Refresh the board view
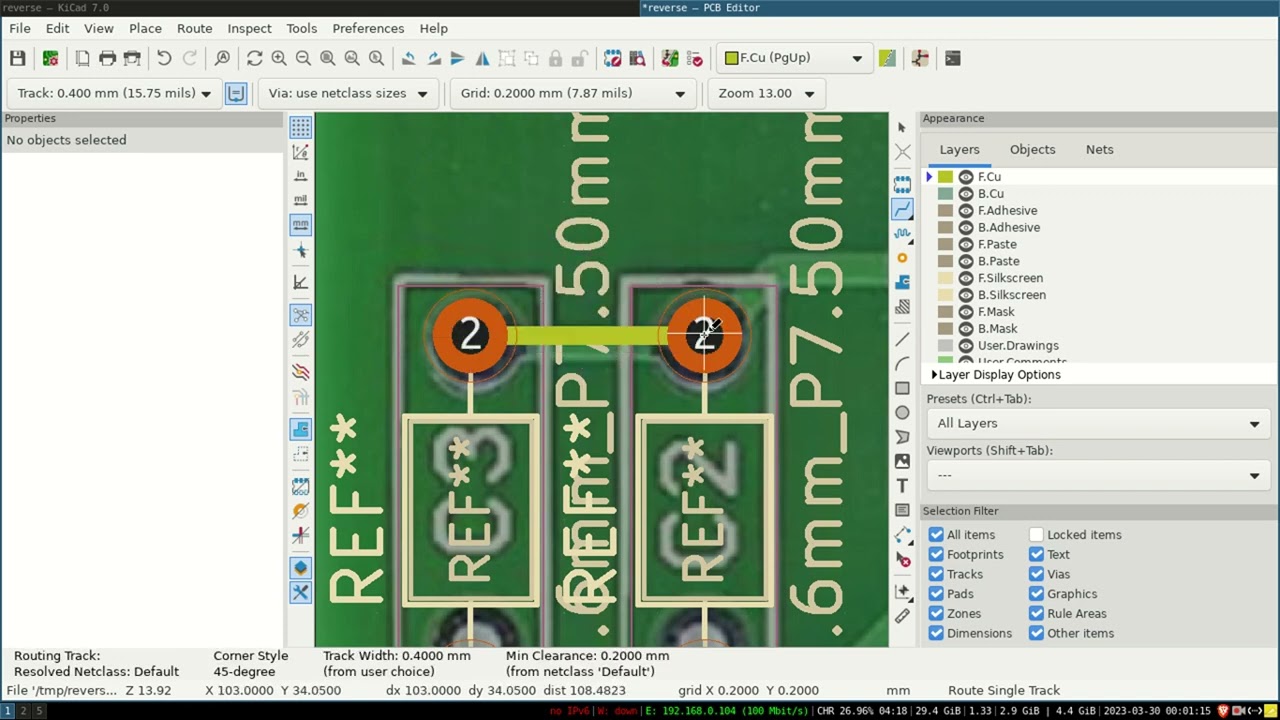This screenshot has width=1280, height=720. [x=254, y=58]
